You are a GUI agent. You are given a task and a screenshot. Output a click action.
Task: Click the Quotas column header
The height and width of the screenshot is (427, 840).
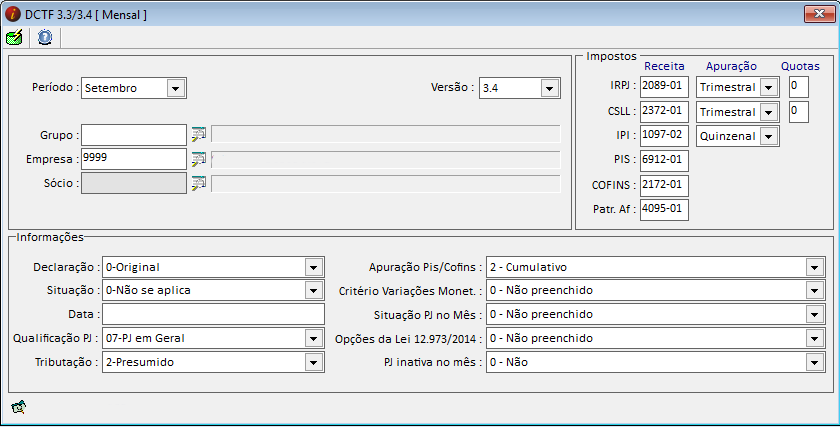click(x=800, y=66)
